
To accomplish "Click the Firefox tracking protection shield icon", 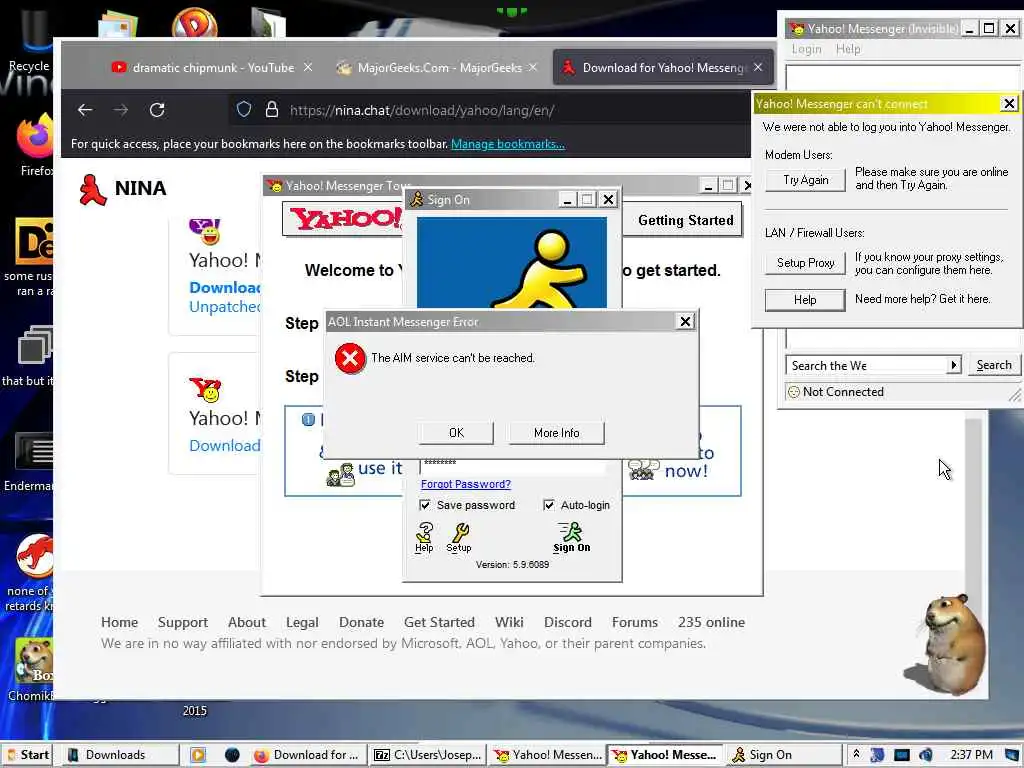I will click(x=244, y=109).
